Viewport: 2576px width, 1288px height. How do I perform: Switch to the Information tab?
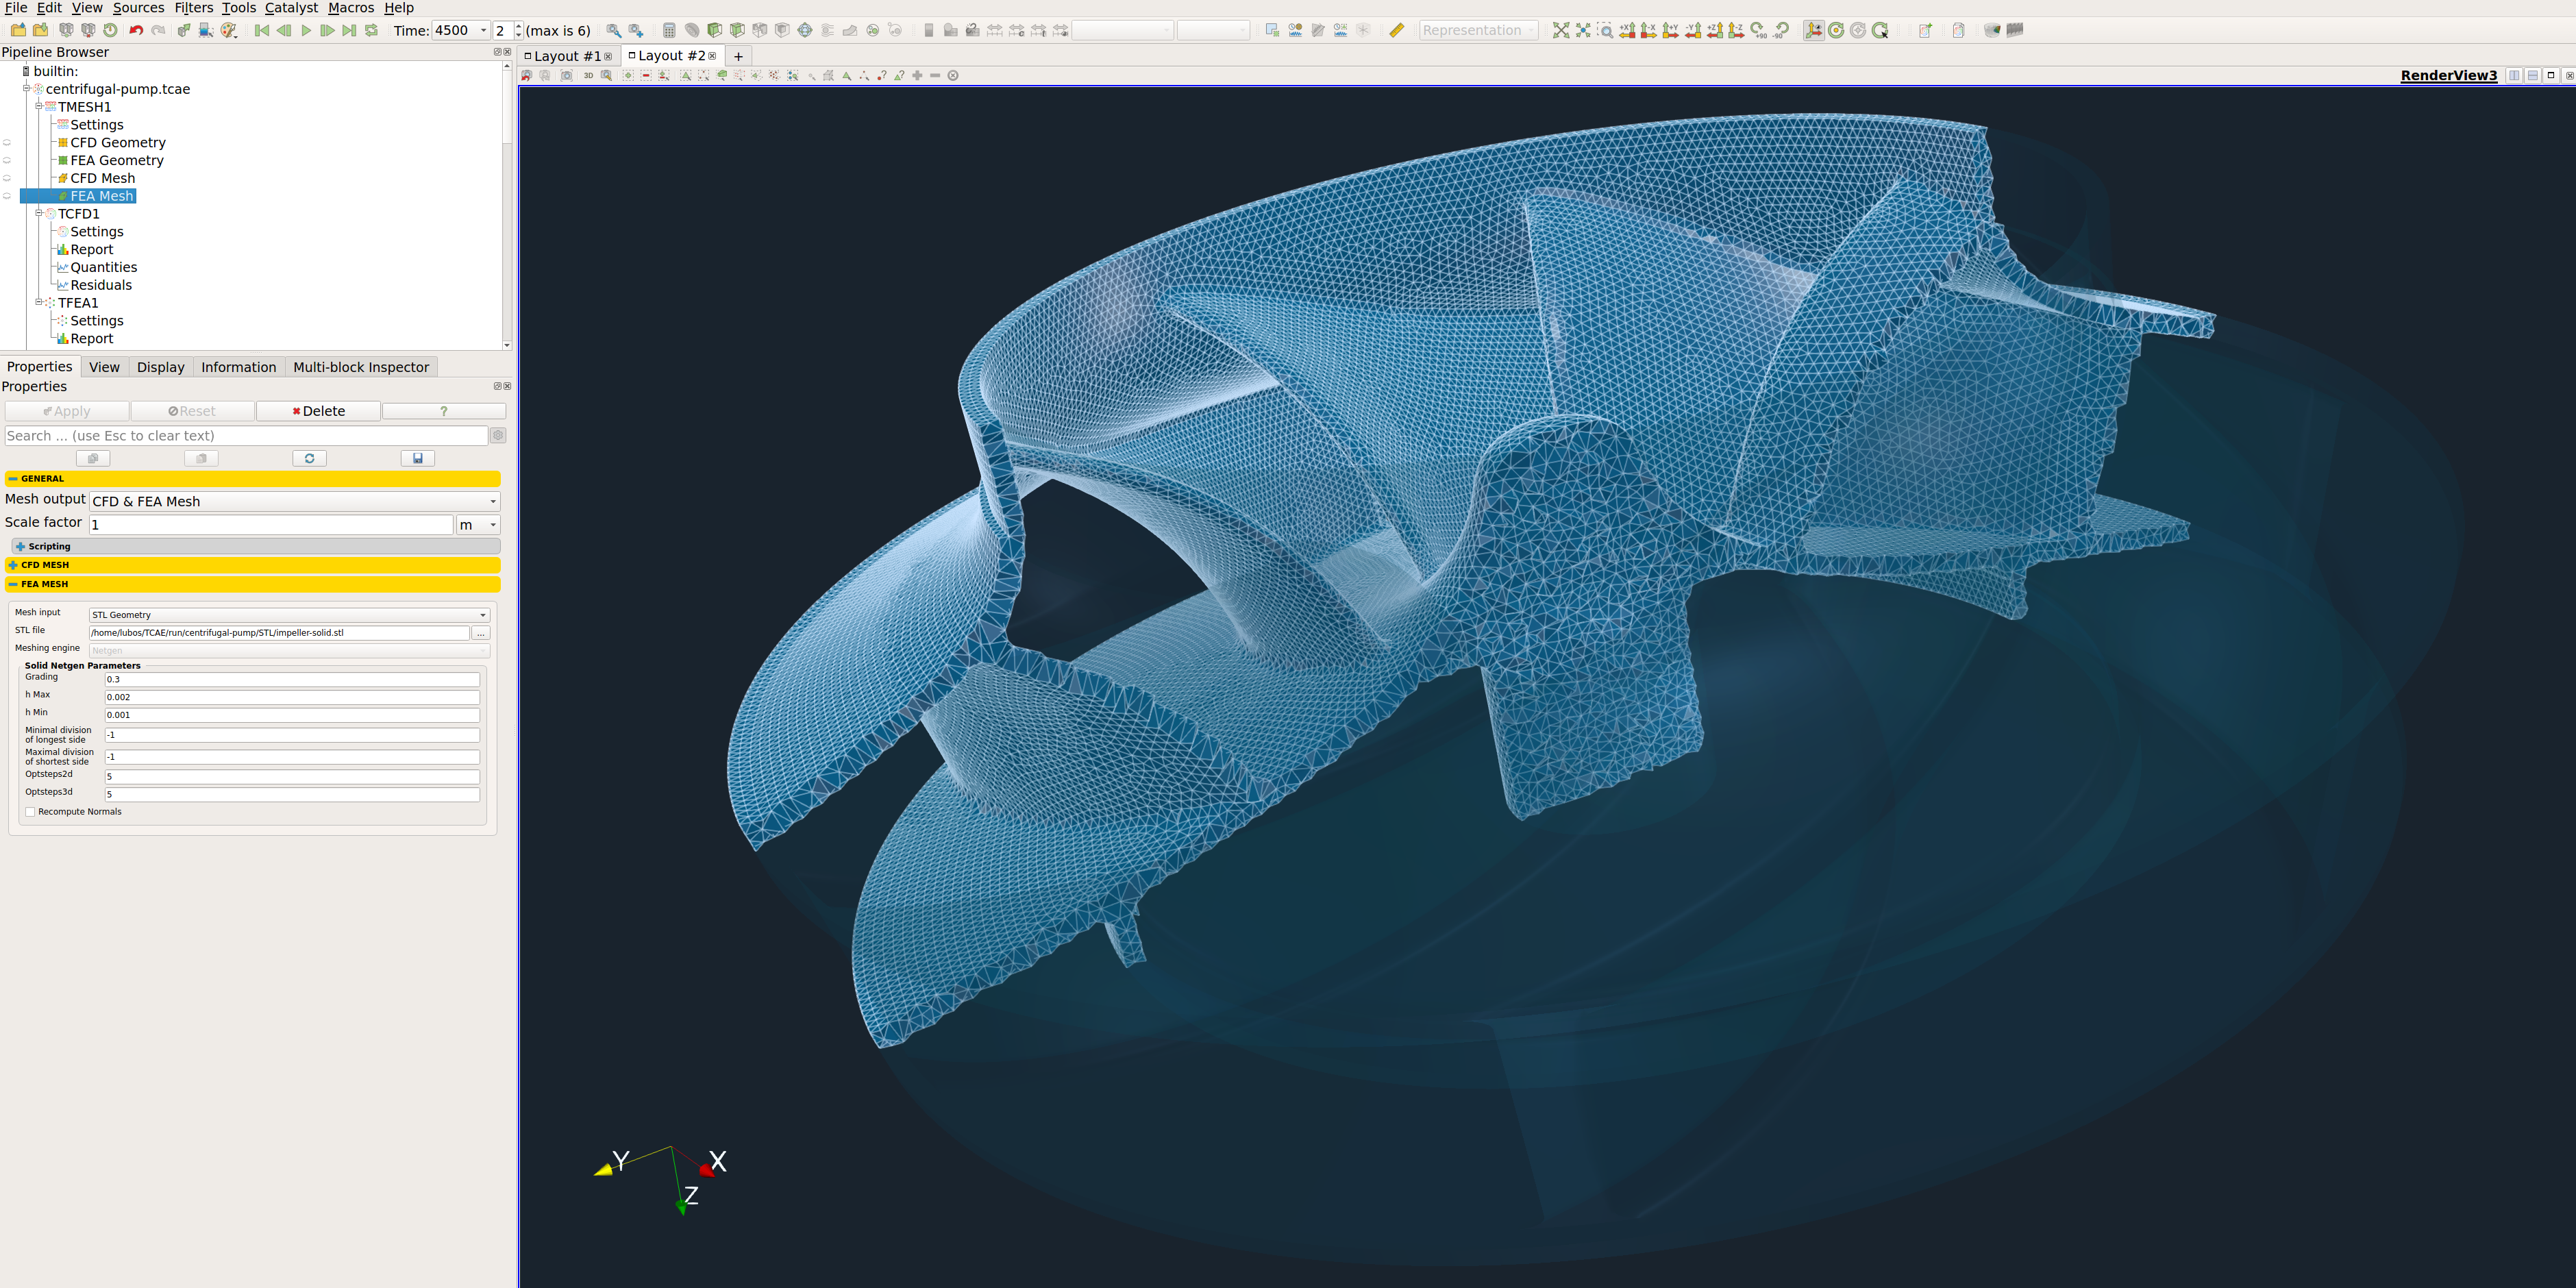(x=238, y=367)
